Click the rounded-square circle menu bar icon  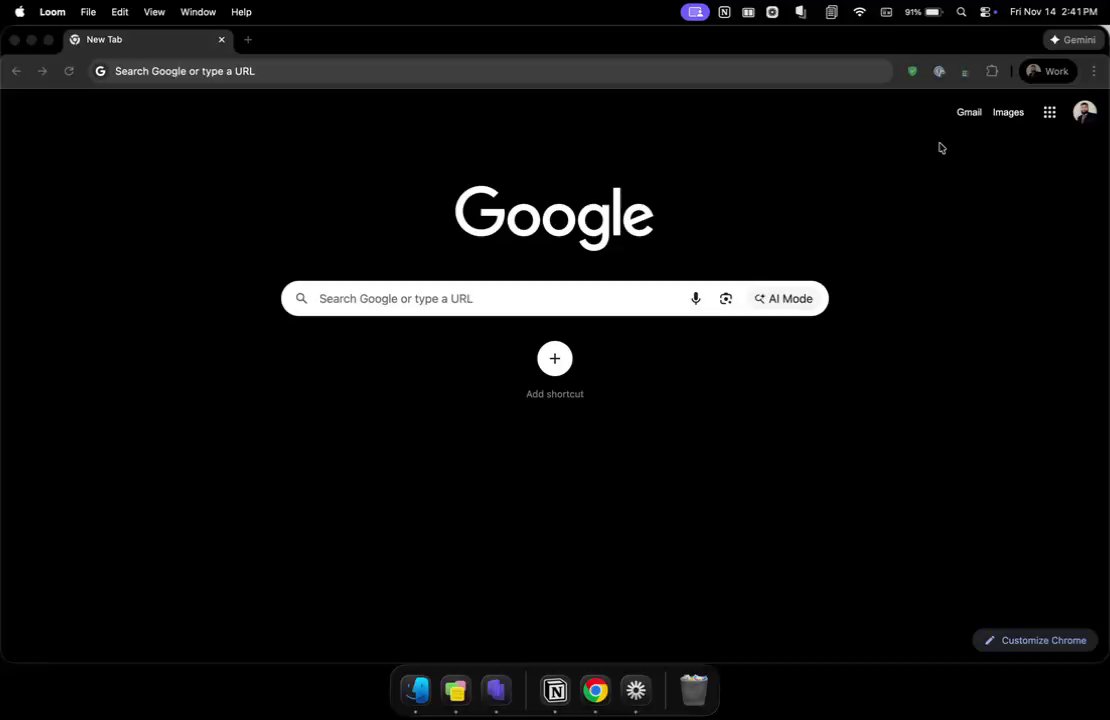click(x=772, y=12)
